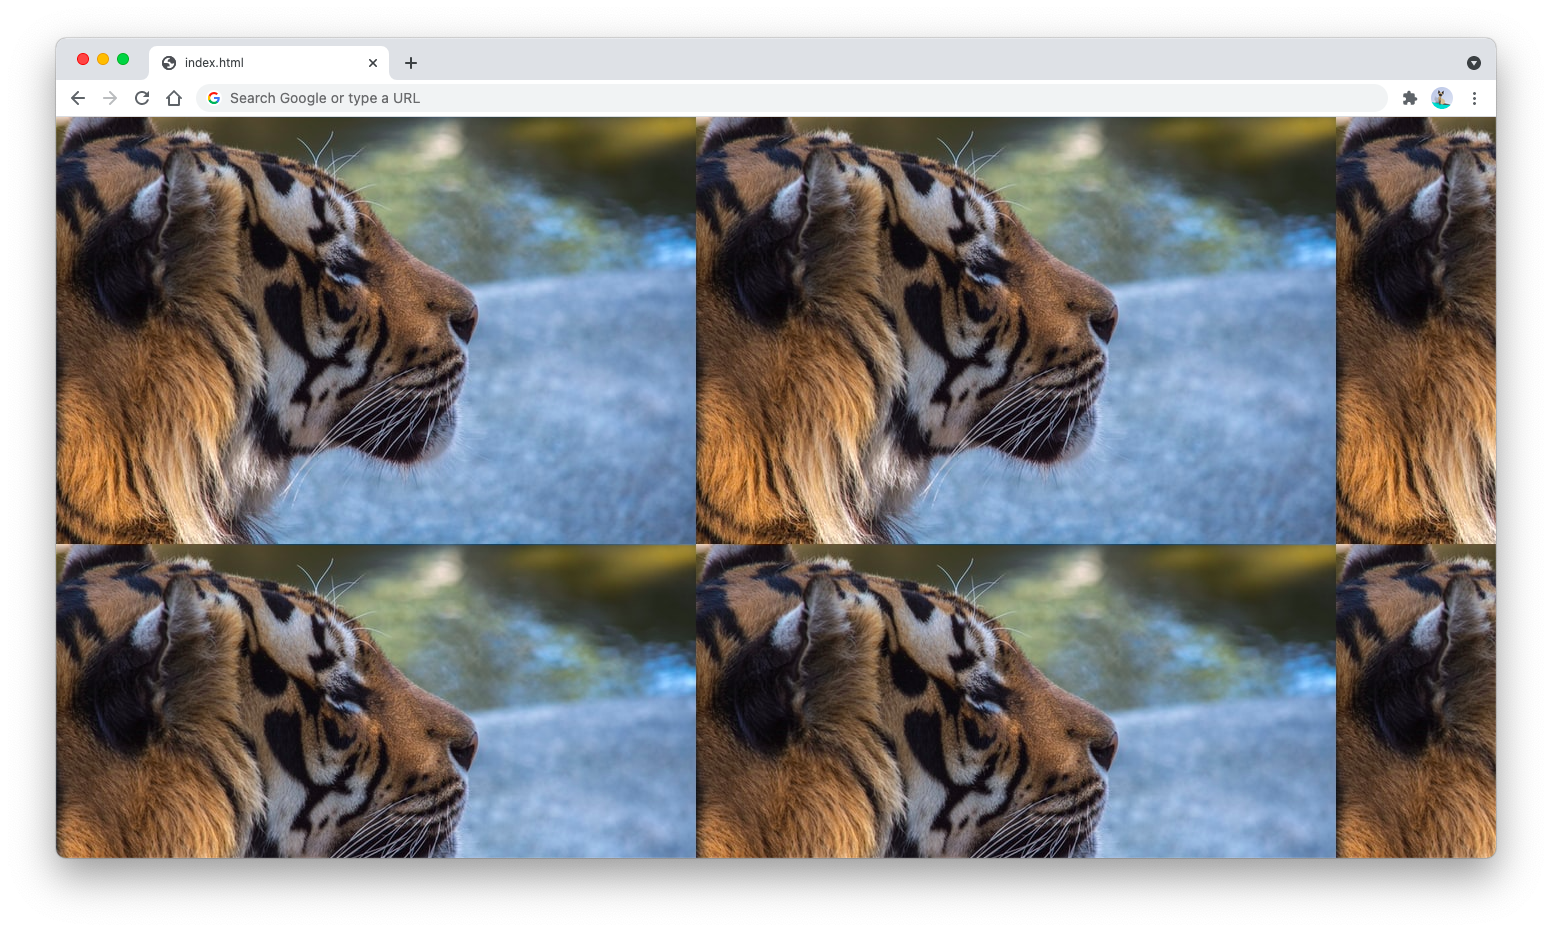Click the forward navigation arrow
The height and width of the screenshot is (932, 1552).
[110, 98]
